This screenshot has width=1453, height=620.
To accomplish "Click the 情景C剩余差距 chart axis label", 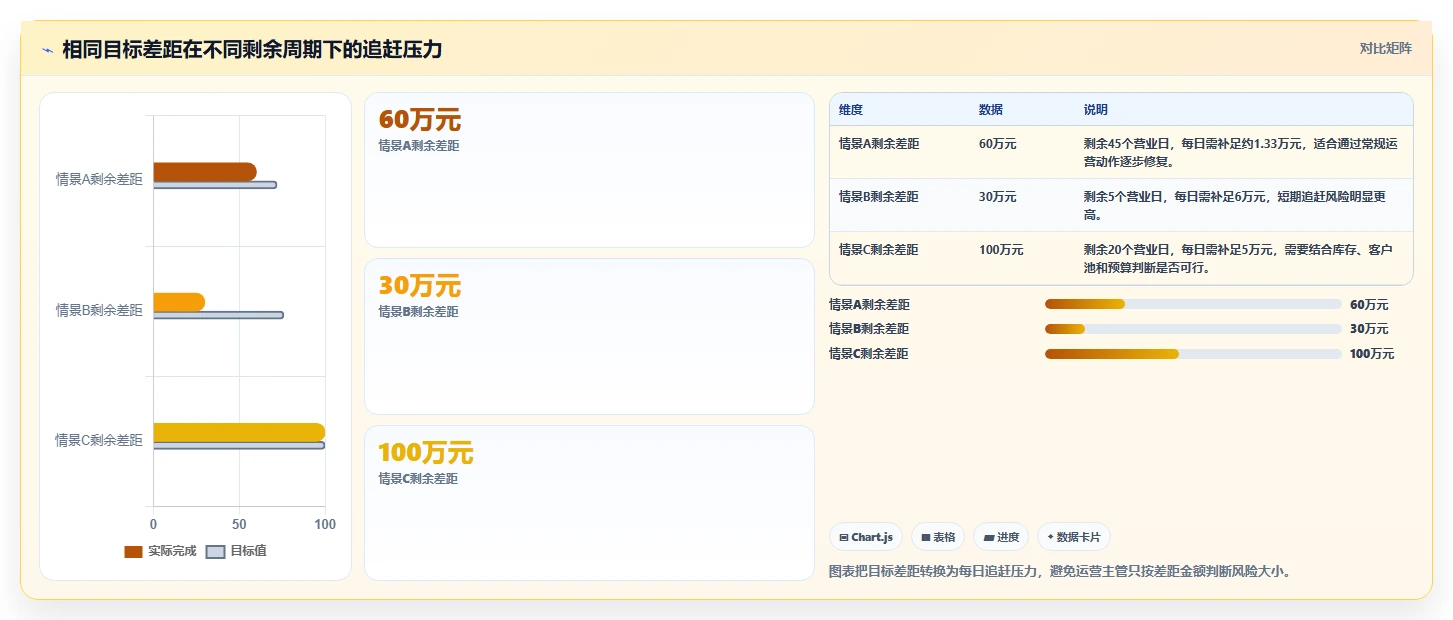I will tap(99, 440).
